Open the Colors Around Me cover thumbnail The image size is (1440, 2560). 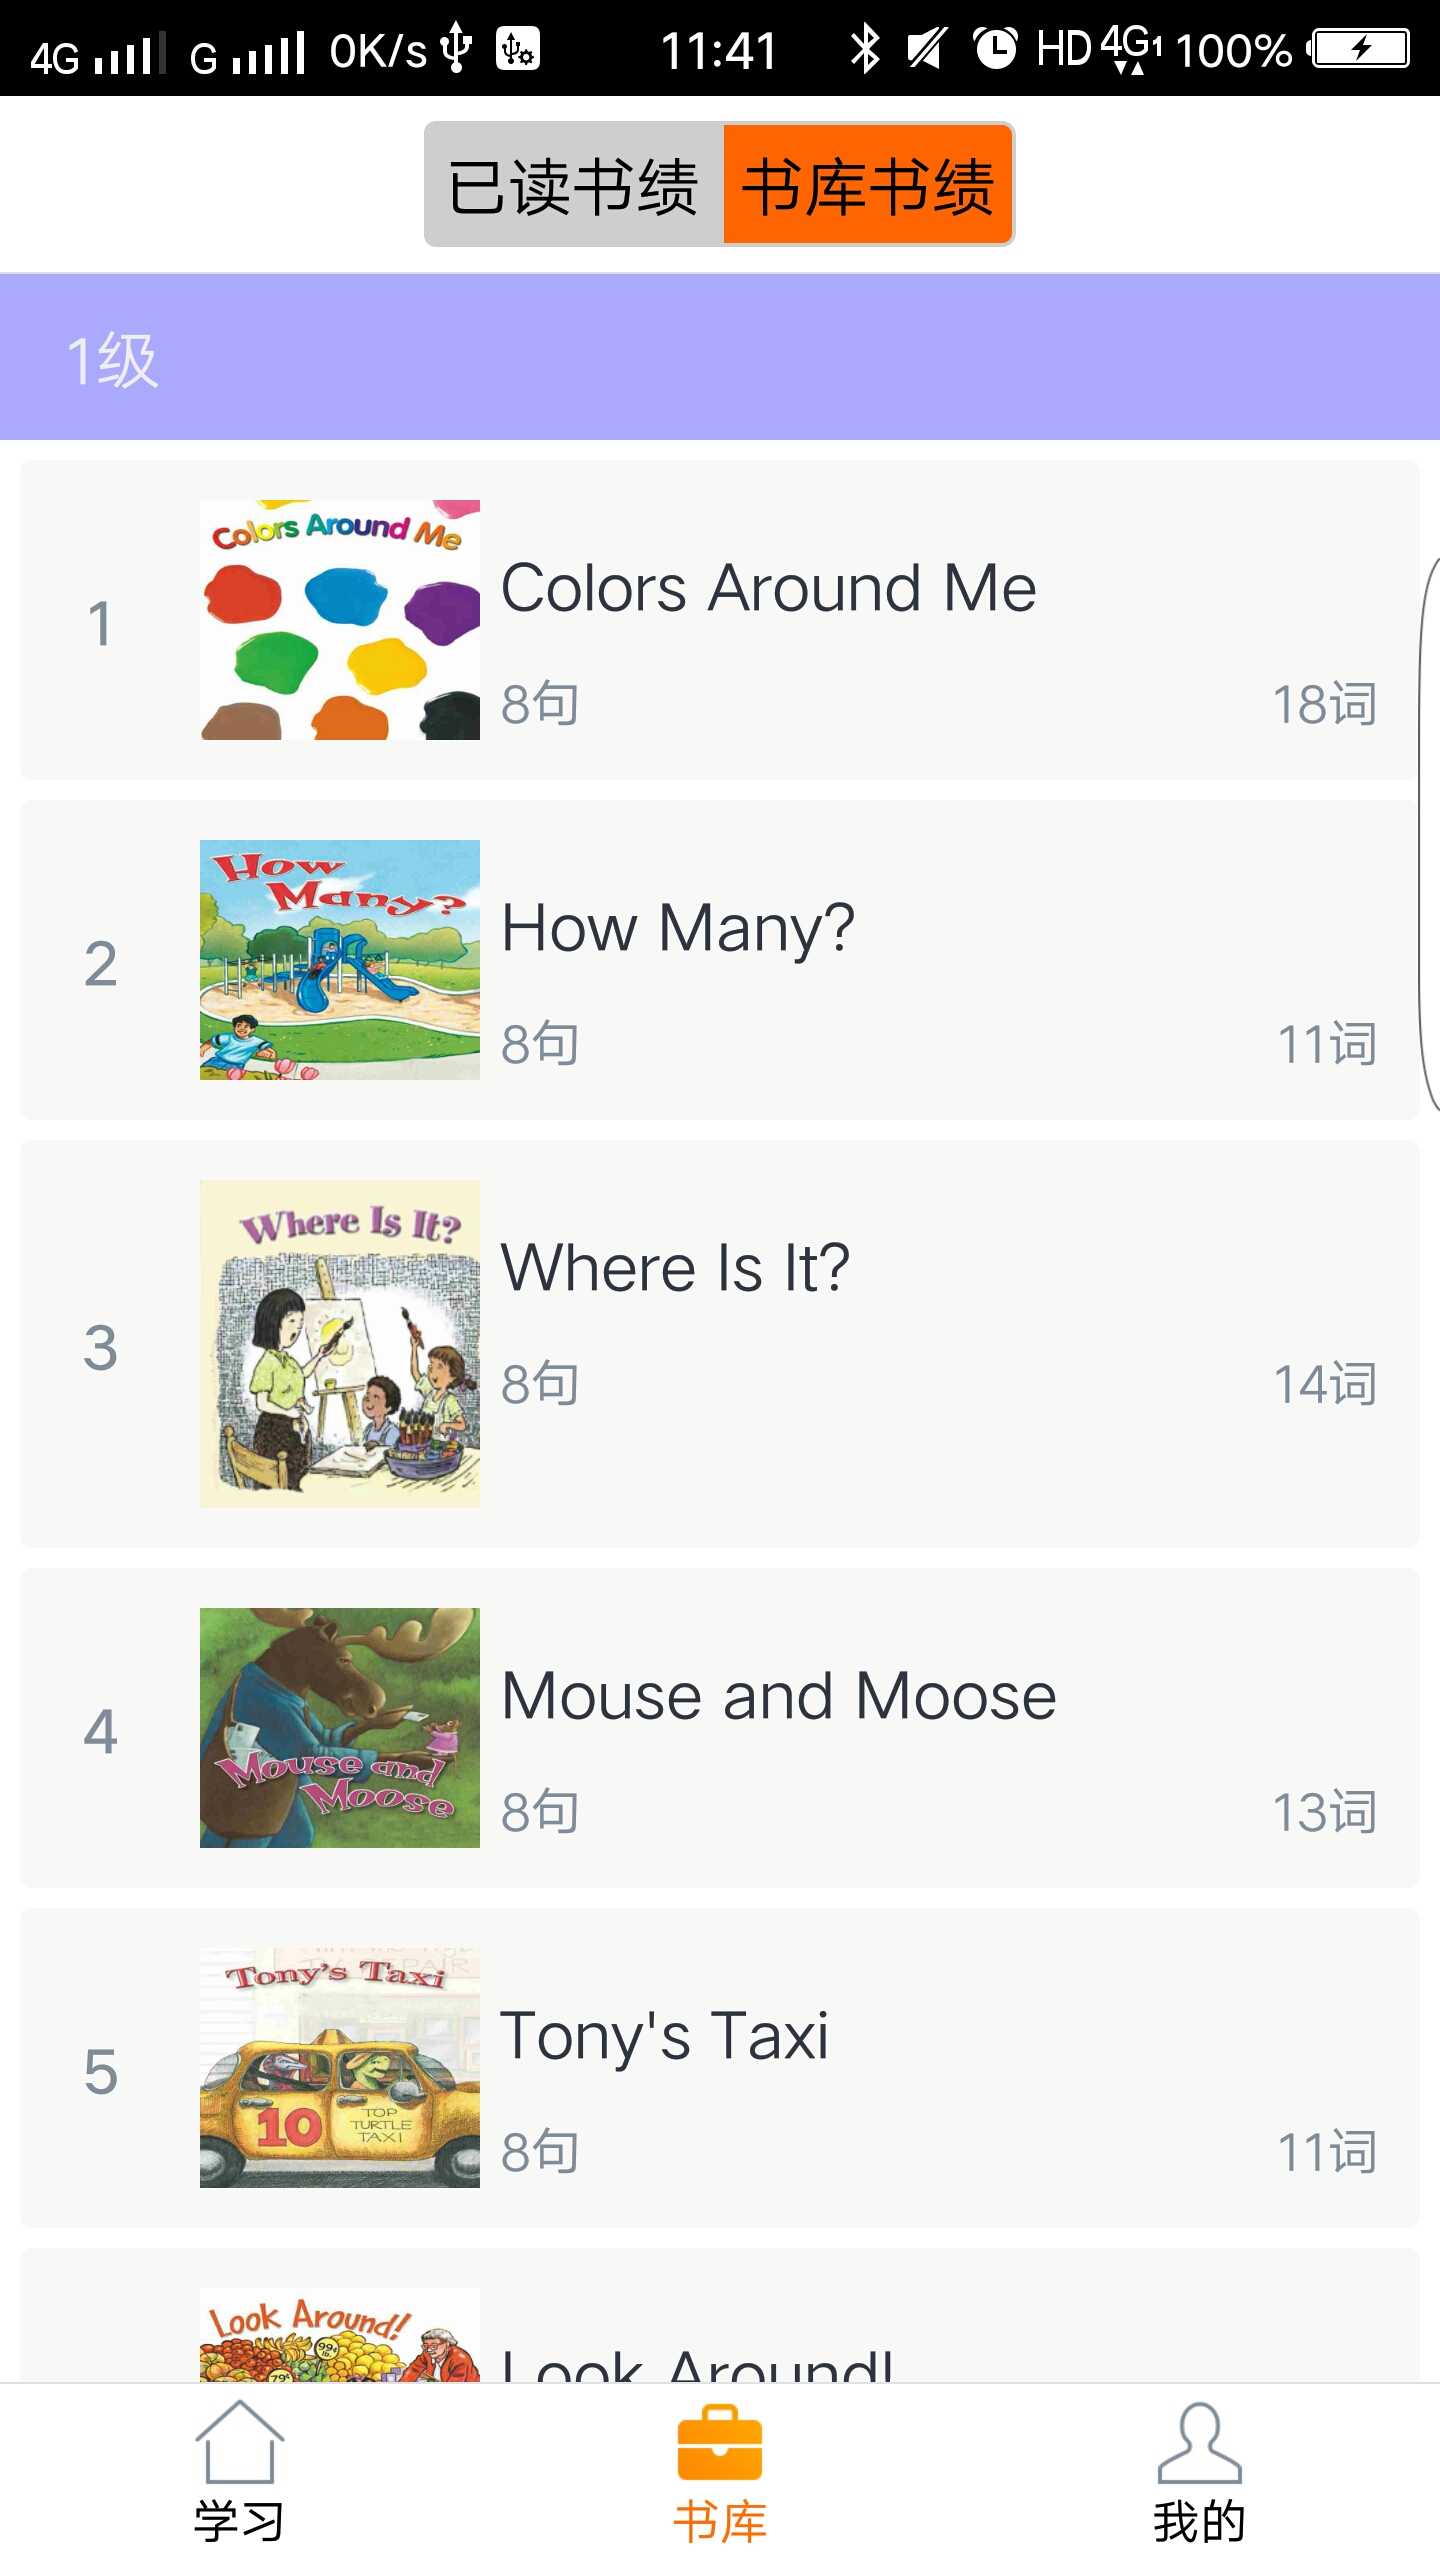[x=340, y=620]
